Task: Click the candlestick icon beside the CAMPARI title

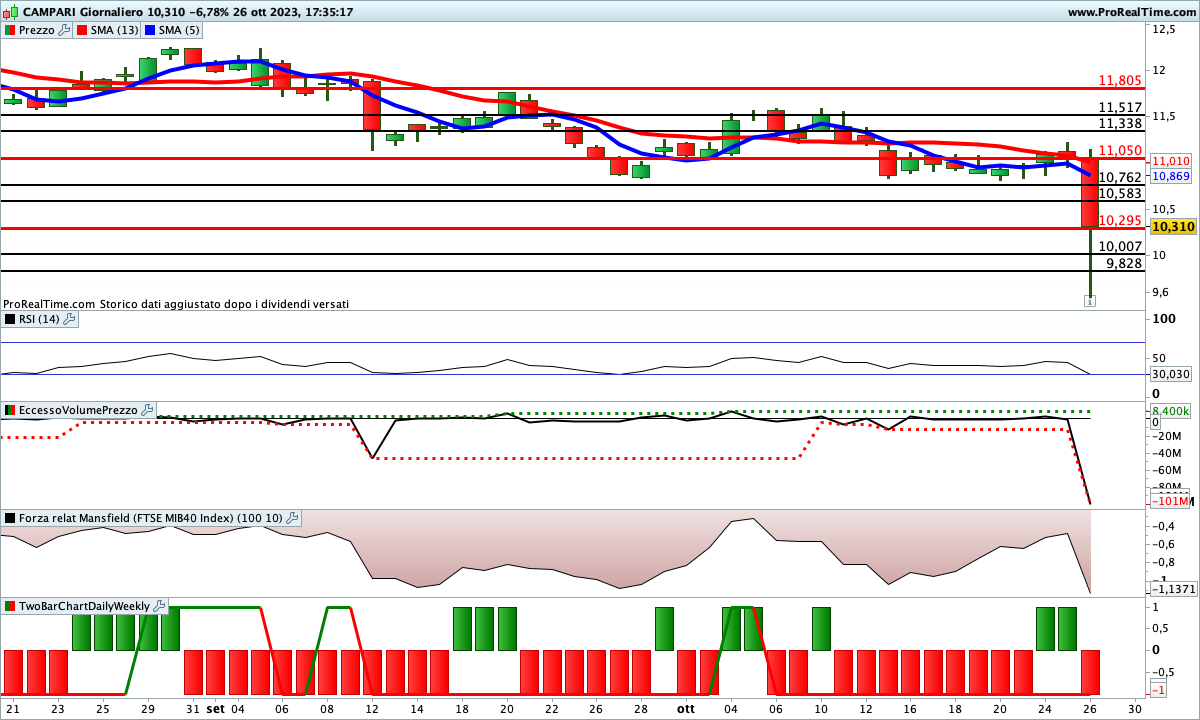Action: tap(12, 13)
